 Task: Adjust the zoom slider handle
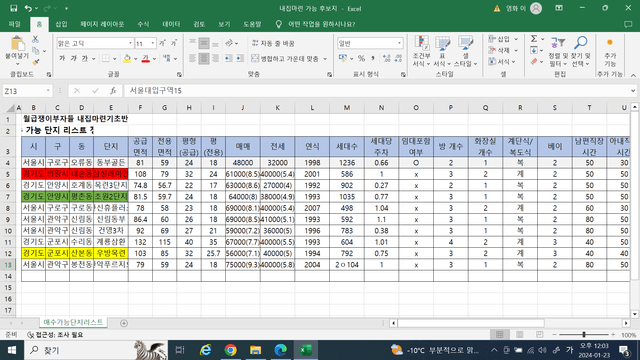point(584,335)
